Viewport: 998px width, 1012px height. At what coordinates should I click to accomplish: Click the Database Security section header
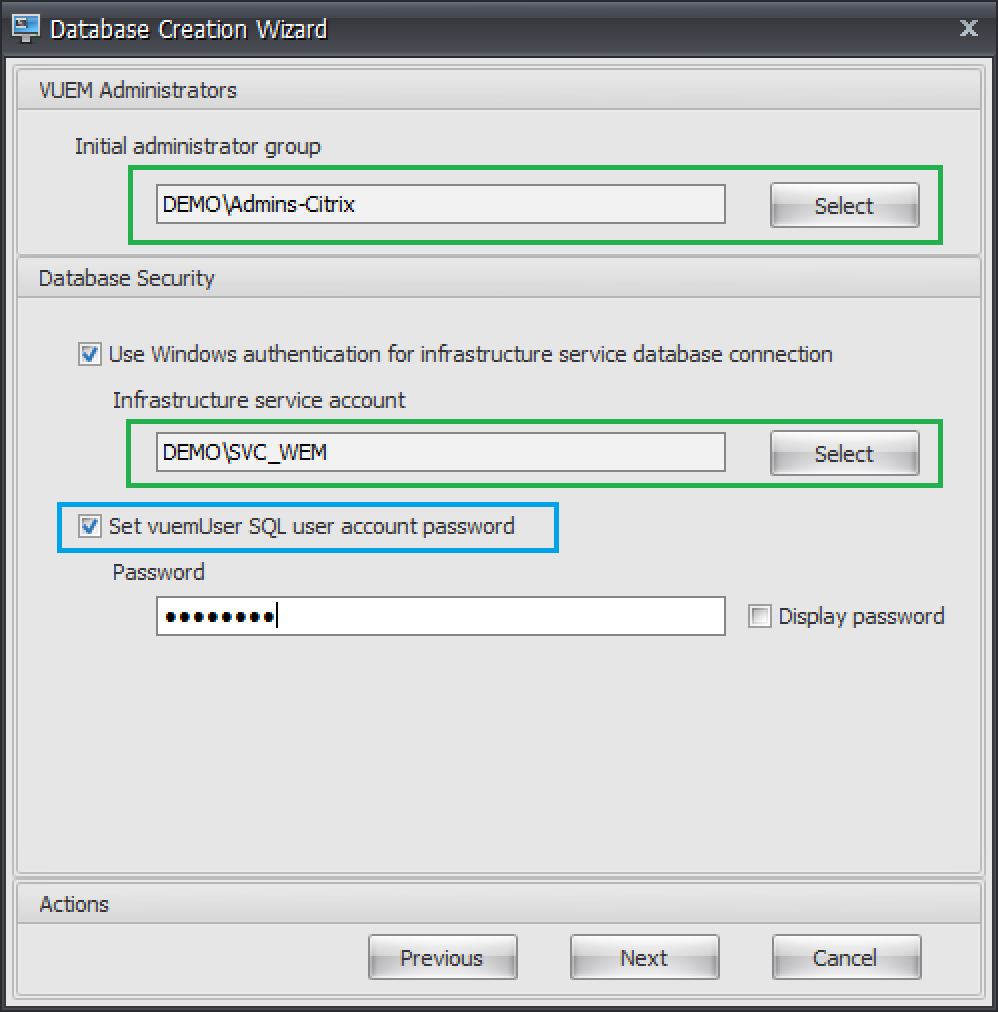127,278
